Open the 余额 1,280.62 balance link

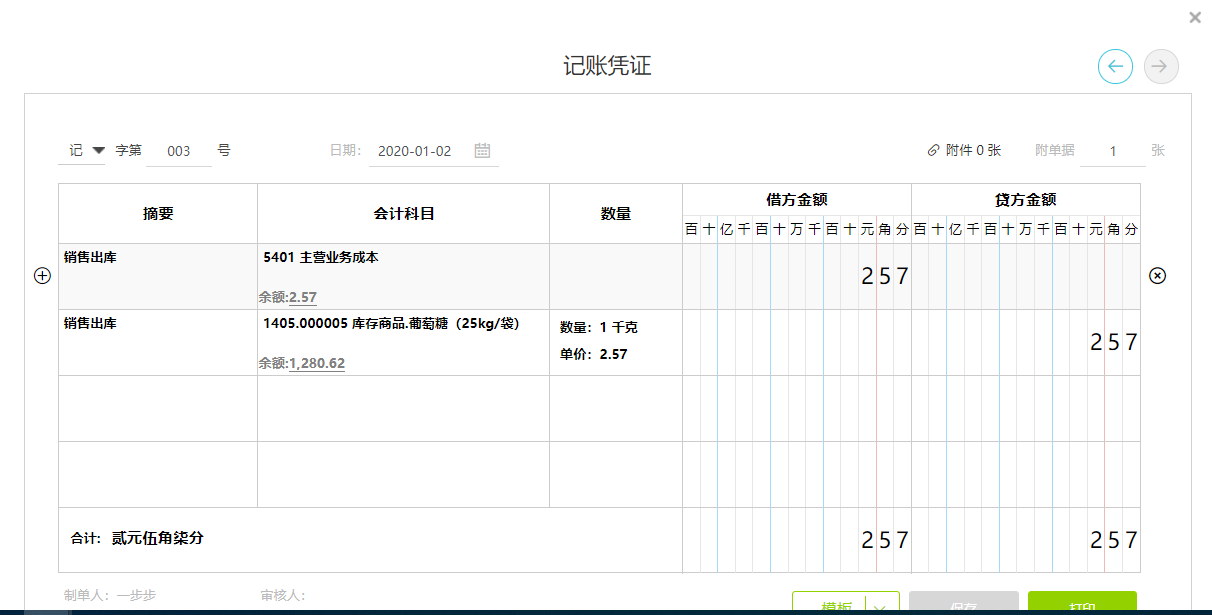316,363
